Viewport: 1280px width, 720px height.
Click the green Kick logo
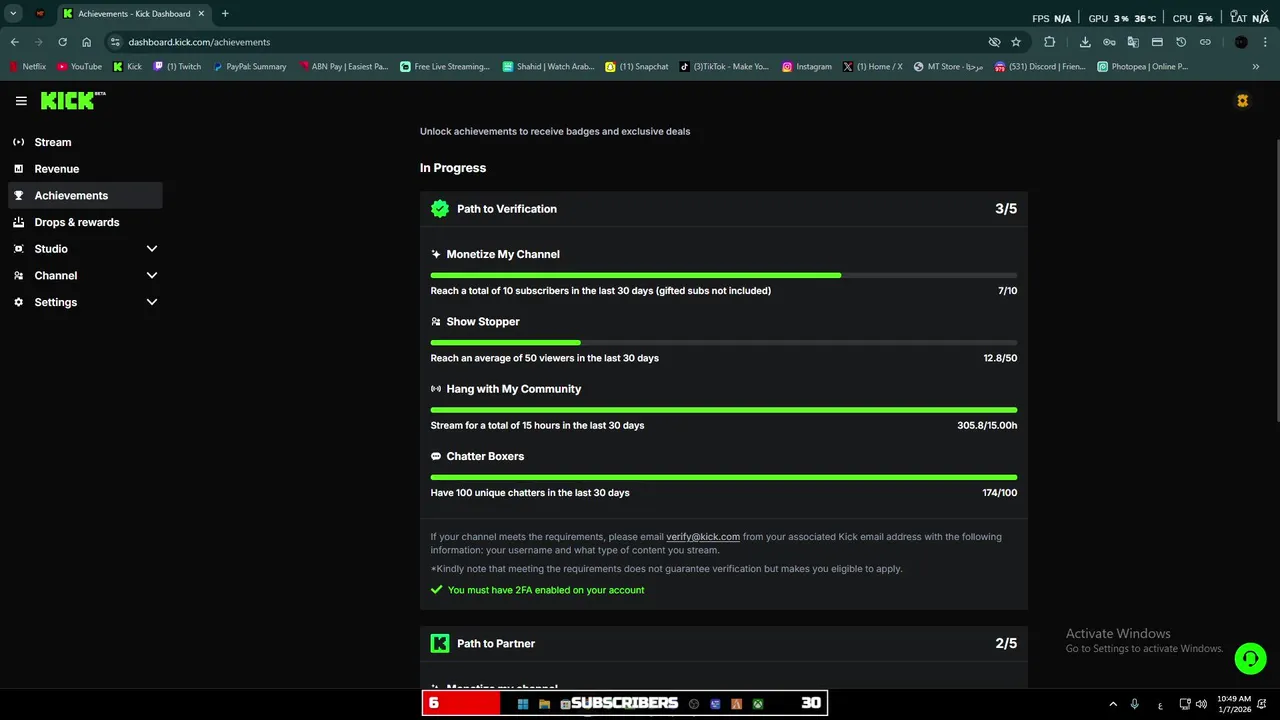(x=72, y=100)
